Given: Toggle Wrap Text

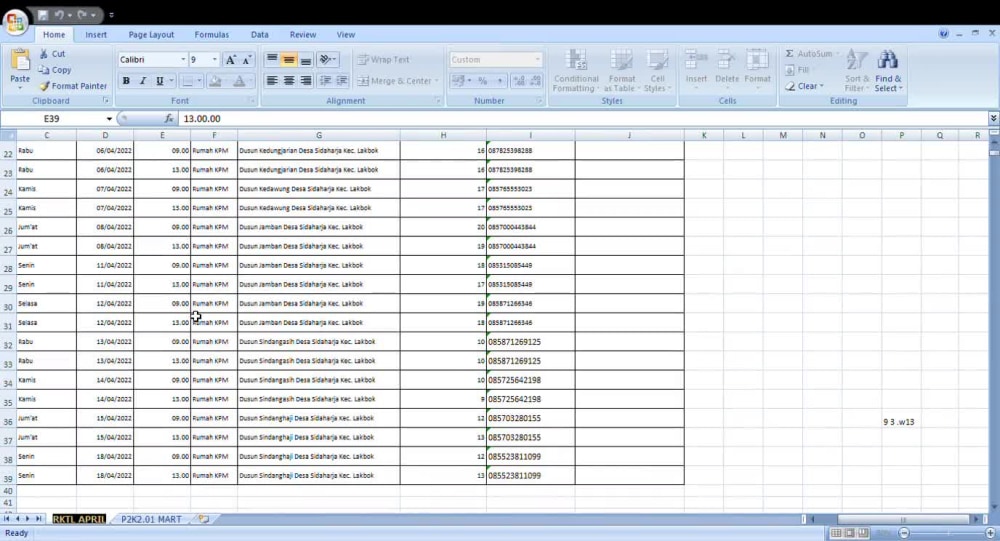Looking at the screenshot, I should [x=383, y=59].
